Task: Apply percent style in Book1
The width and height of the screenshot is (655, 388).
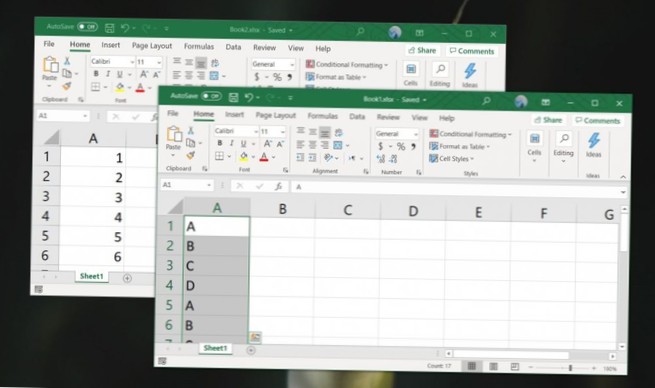Action: tap(401, 147)
